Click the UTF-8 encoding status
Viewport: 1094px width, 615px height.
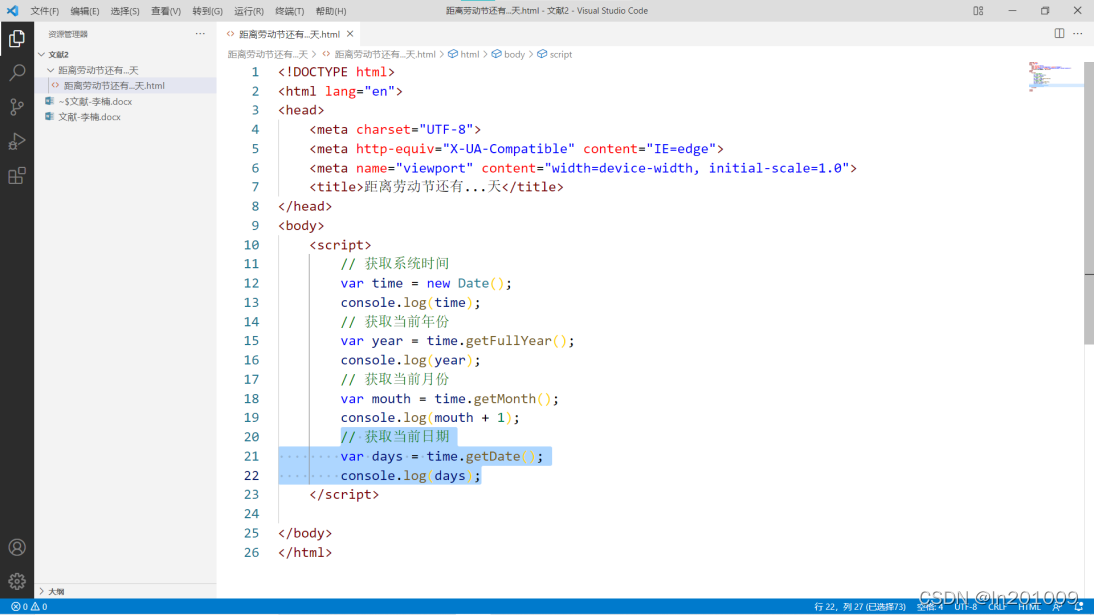pos(966,607)
